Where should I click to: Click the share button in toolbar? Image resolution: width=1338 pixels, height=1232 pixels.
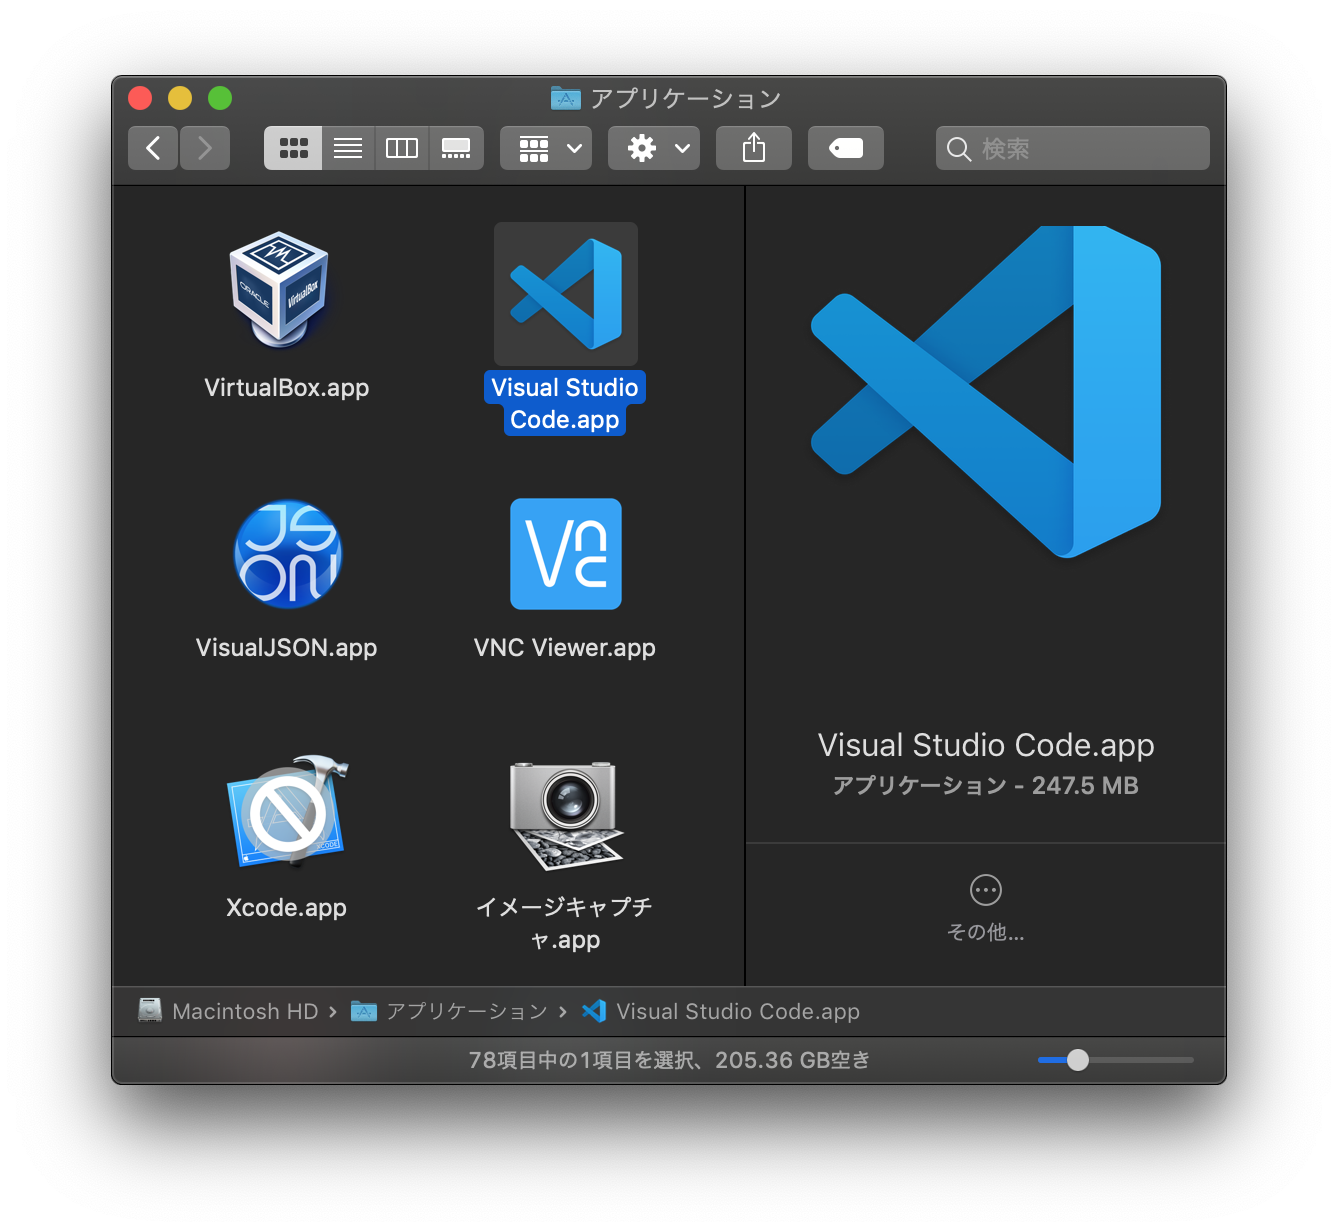754,148
